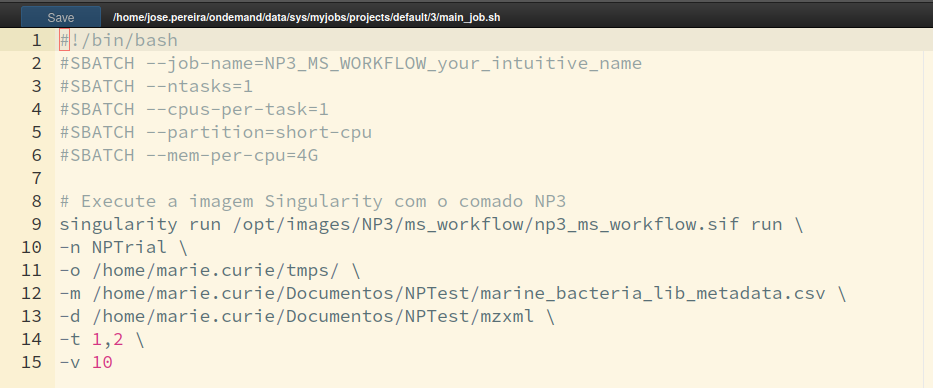Place cursor on the #!/bin/bash shebang line
Image resolution: width=933 pixels, height=388 pixels.
[119, 40]
